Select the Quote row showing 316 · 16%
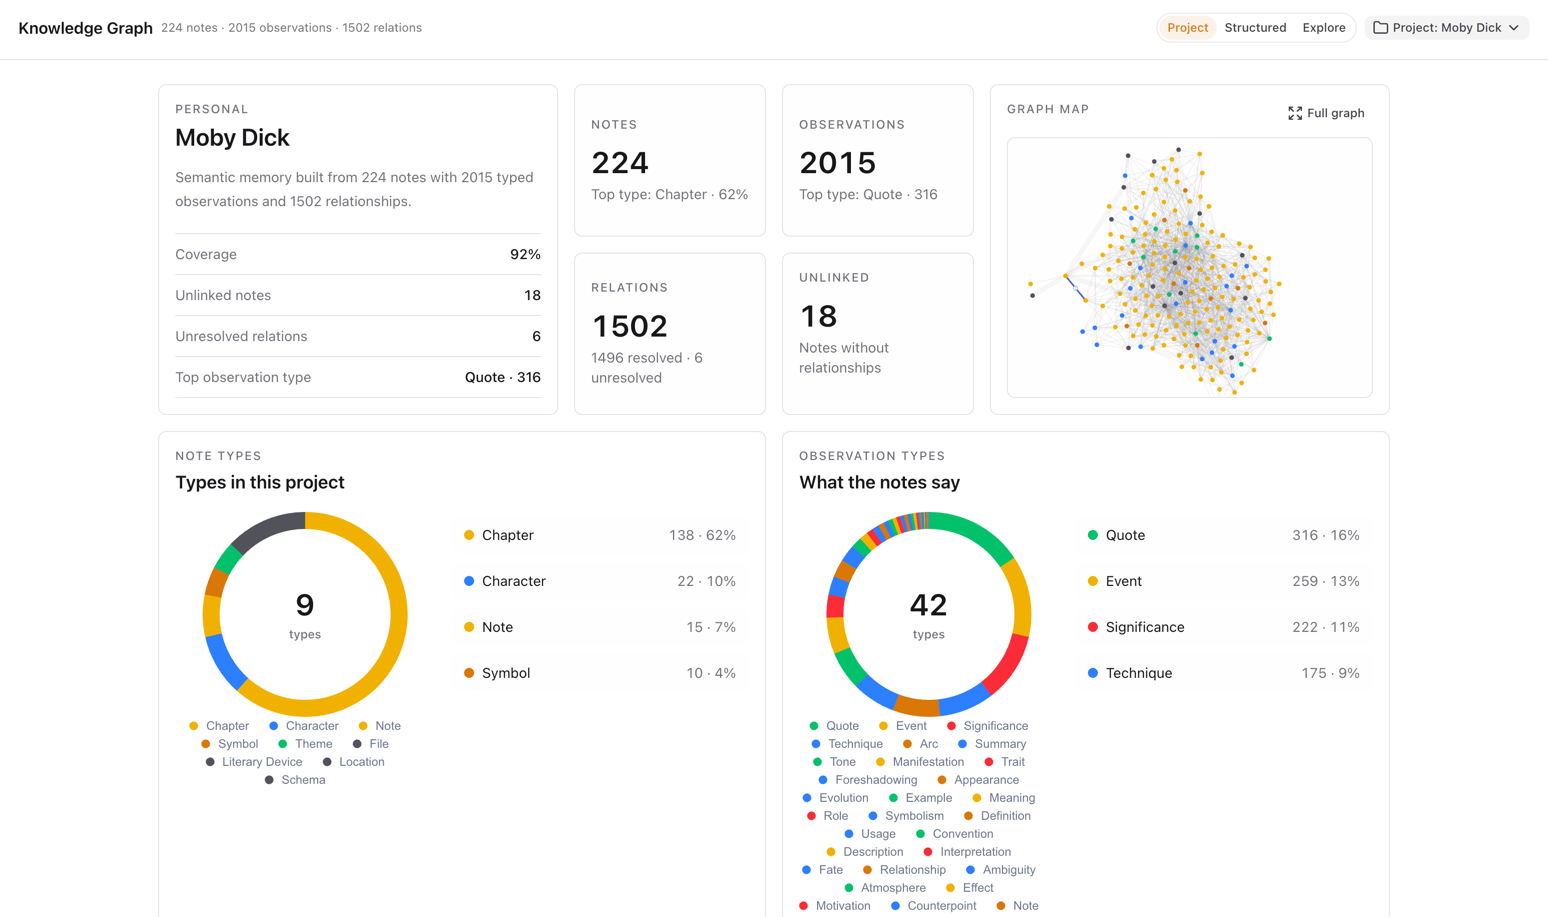Viewport: 1548px width, 917px height. pyautogui.click(x=1224, y=535)
